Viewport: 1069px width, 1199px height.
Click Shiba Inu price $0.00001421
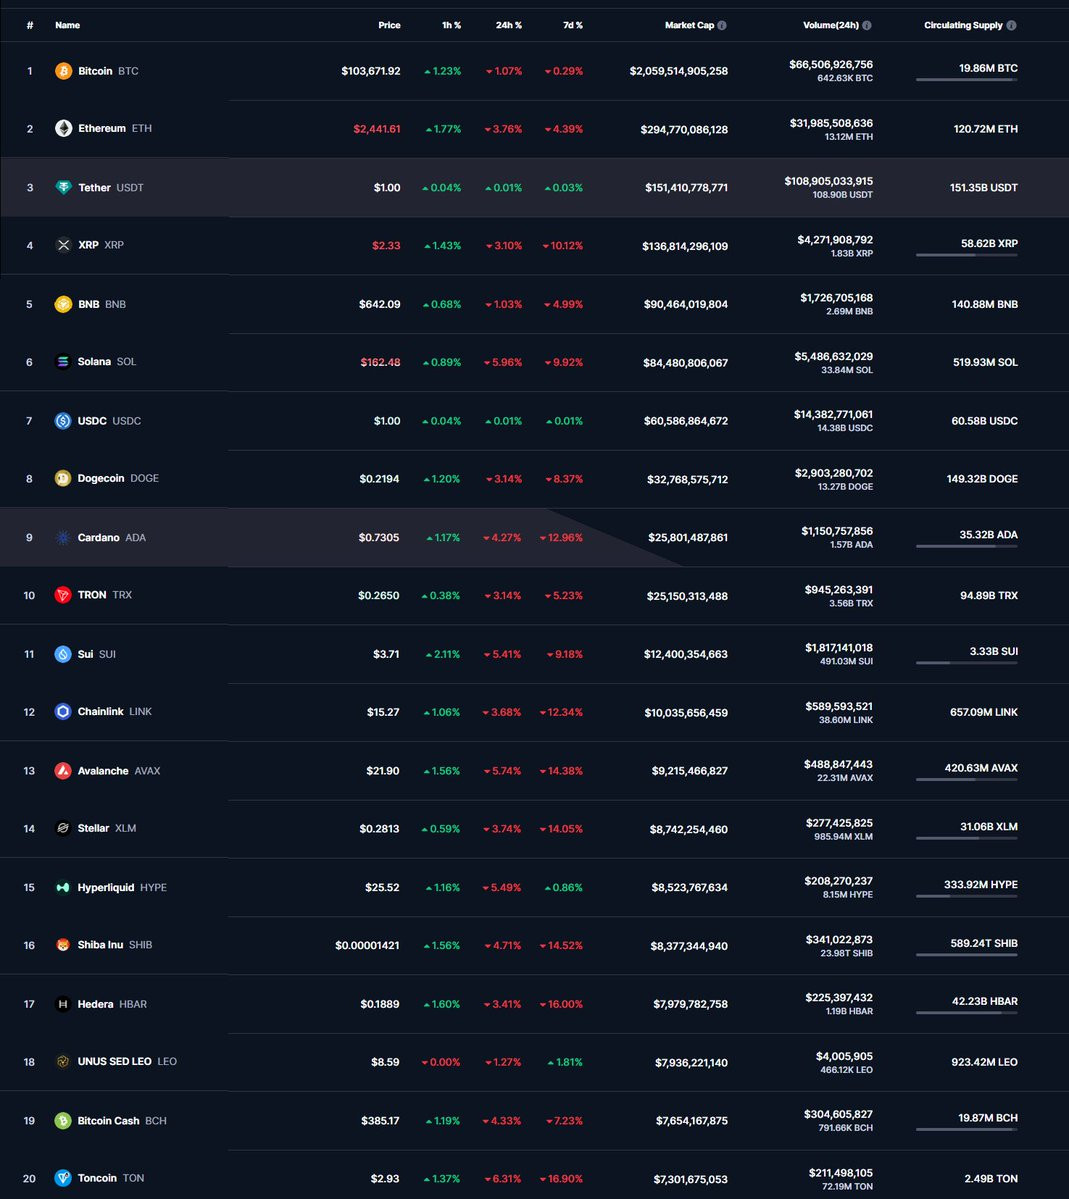point(367,946)
